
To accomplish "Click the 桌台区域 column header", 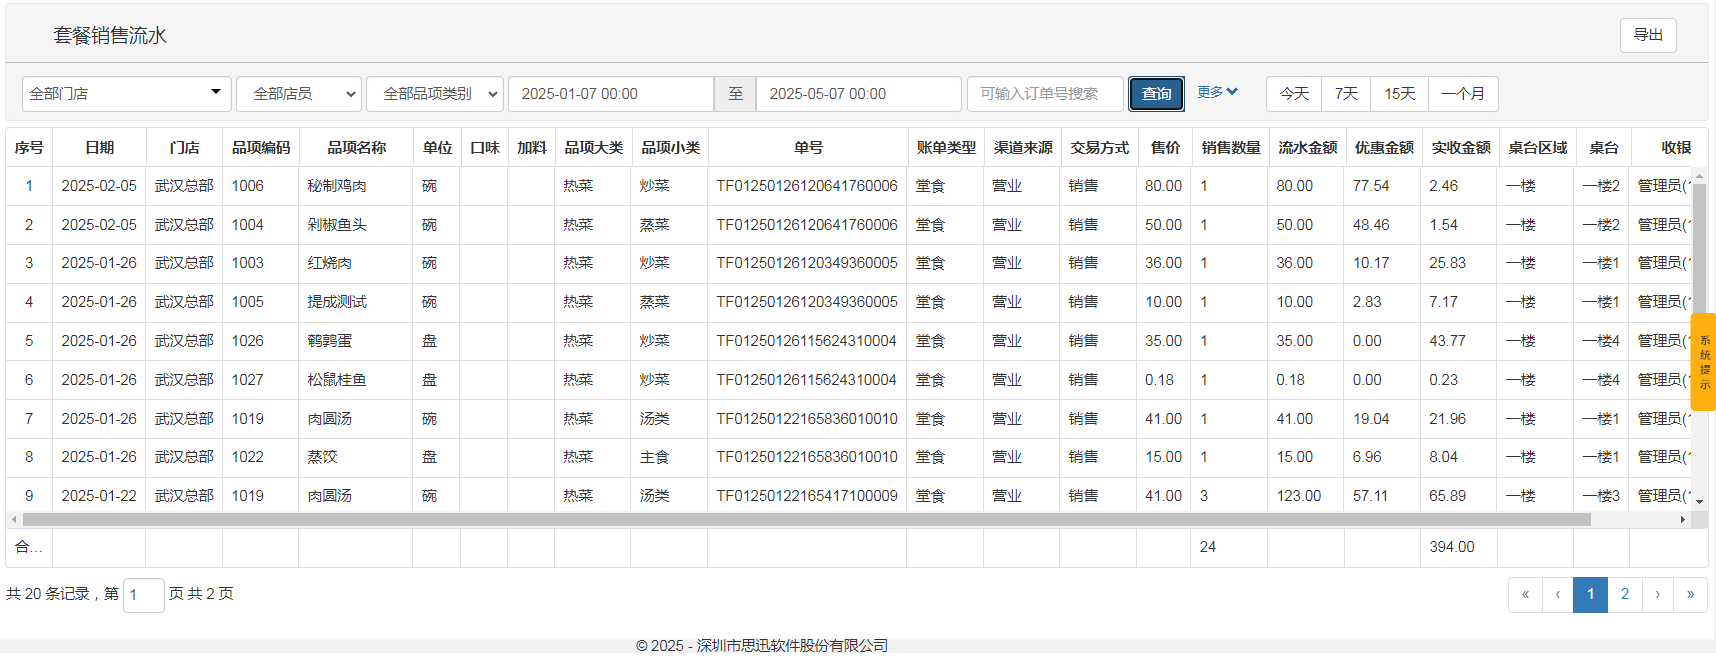I will click(x=1537, y=147).
